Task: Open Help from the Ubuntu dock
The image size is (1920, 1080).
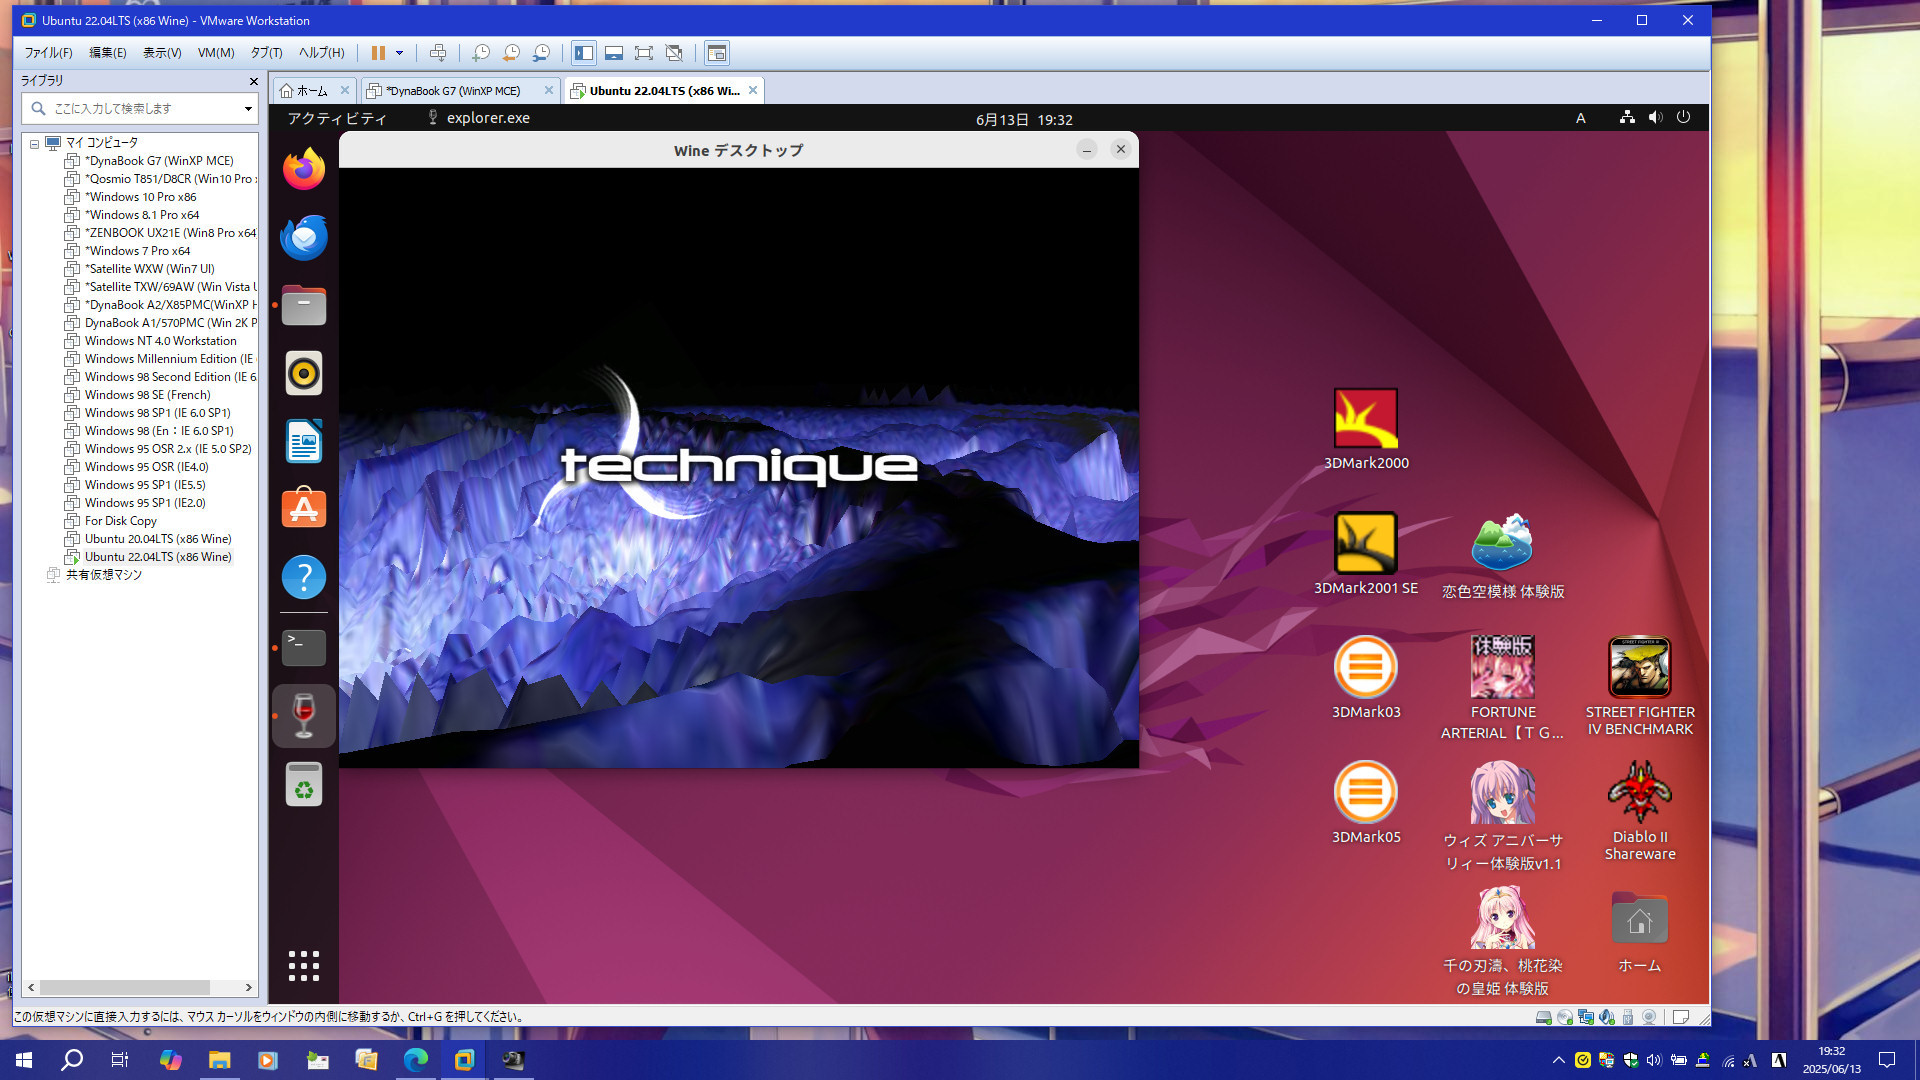Action: 304,577
